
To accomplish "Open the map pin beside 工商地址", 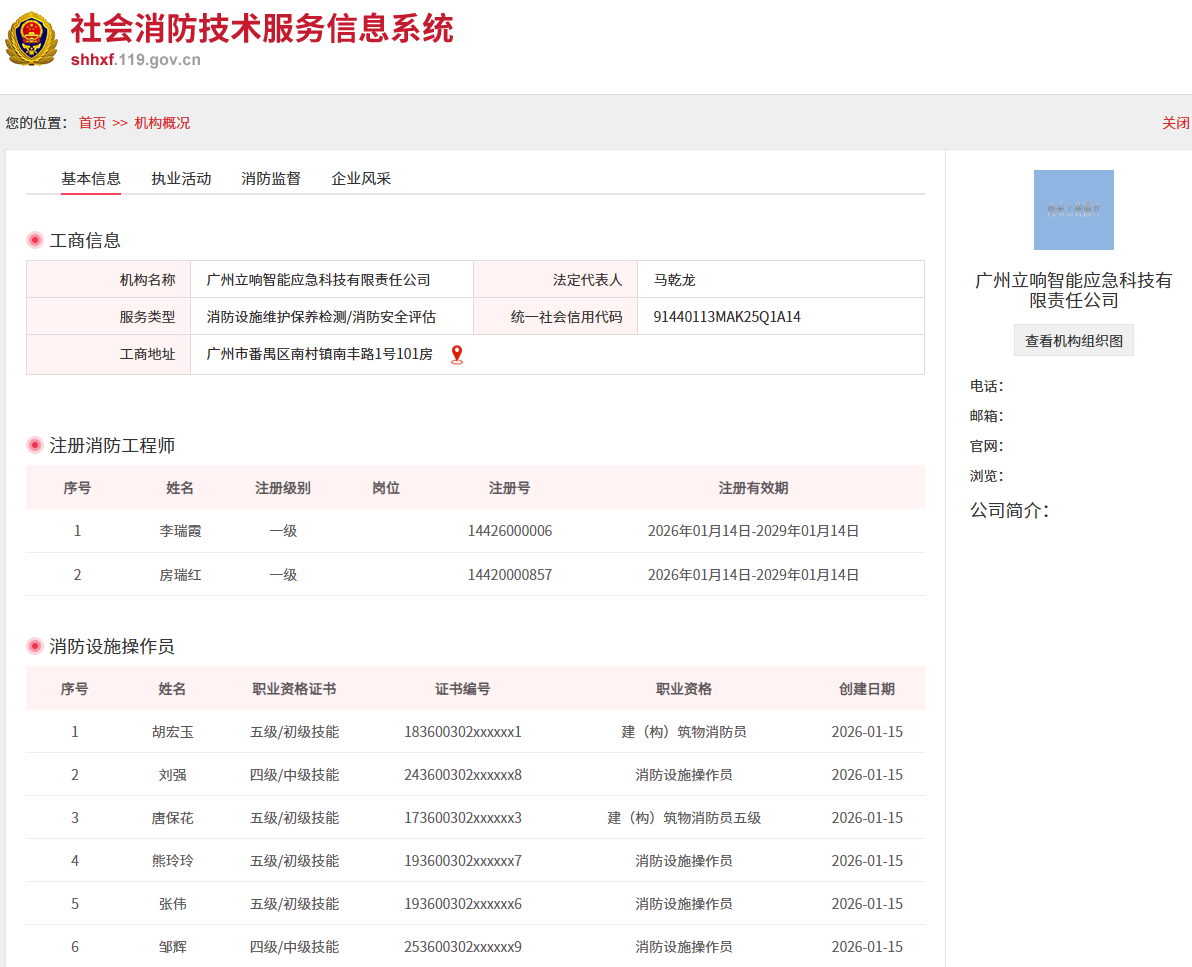I will (457, 355).
